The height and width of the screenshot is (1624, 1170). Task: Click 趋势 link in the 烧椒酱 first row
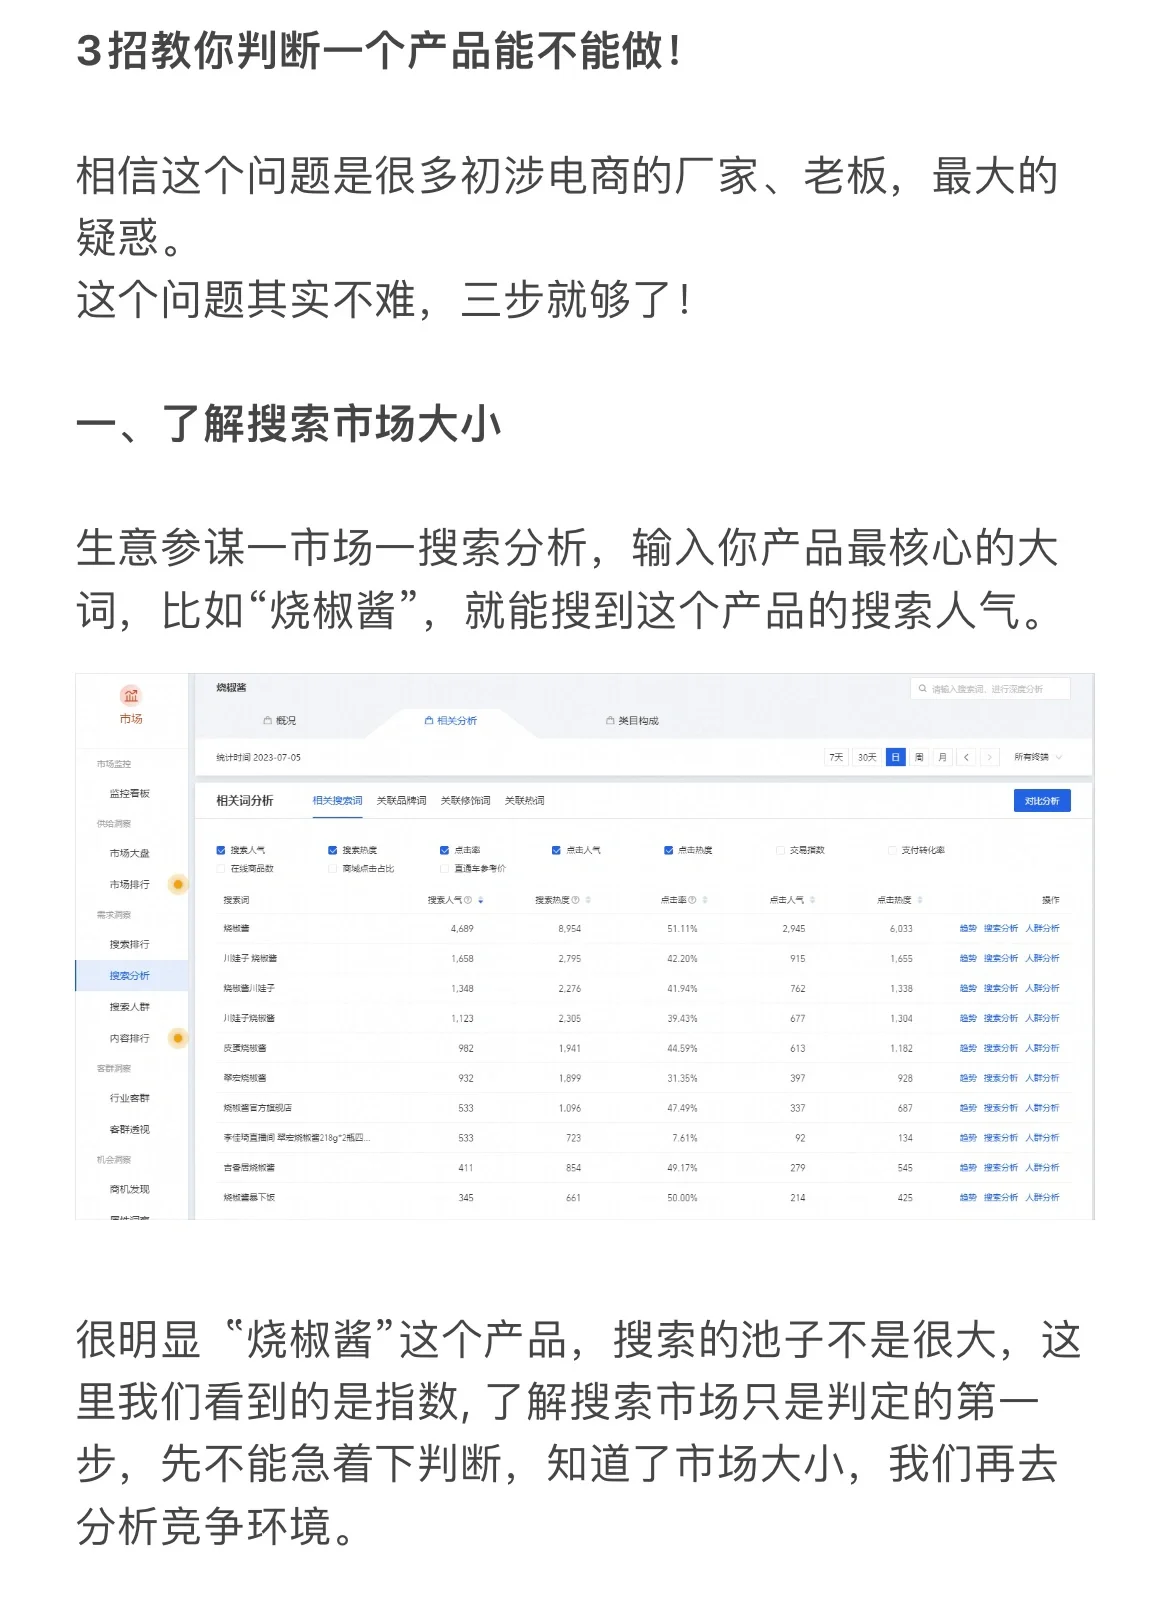968,928
